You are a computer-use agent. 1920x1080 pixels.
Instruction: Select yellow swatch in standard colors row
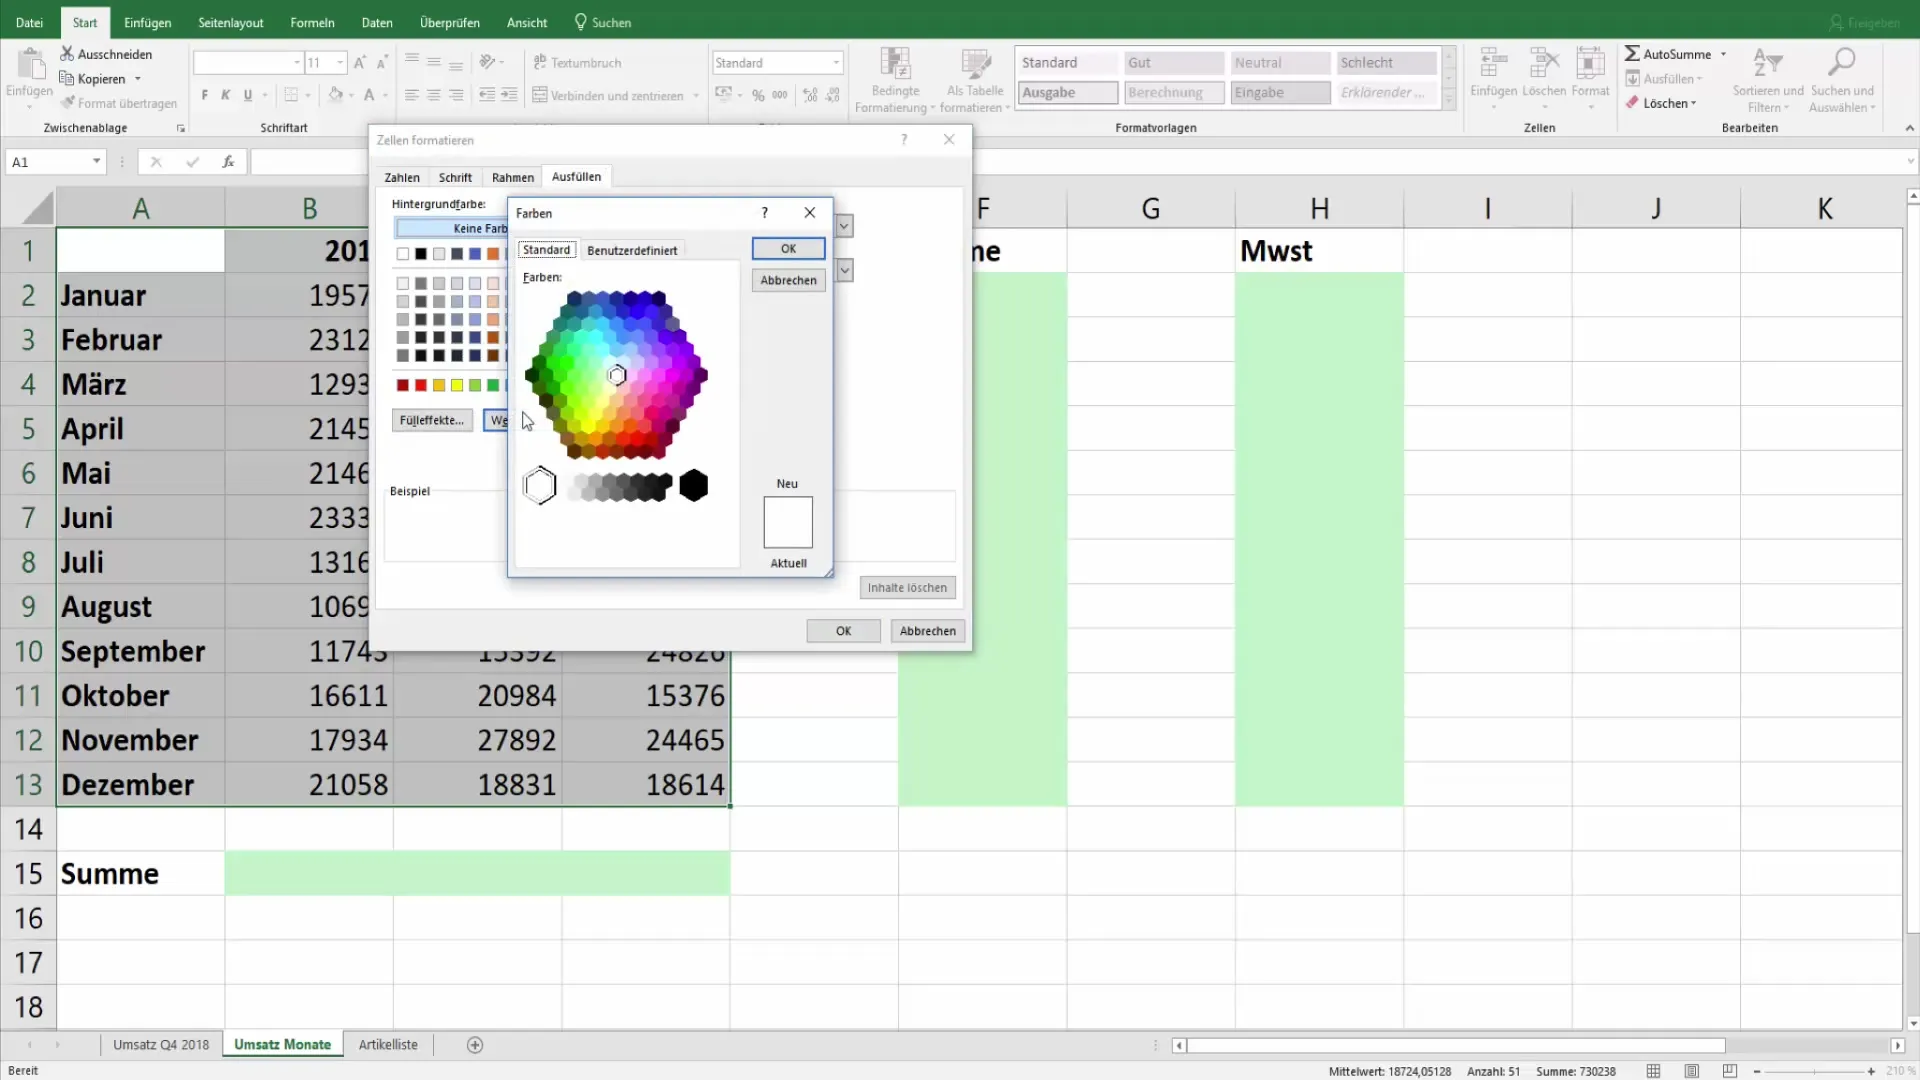pos(457,385)
